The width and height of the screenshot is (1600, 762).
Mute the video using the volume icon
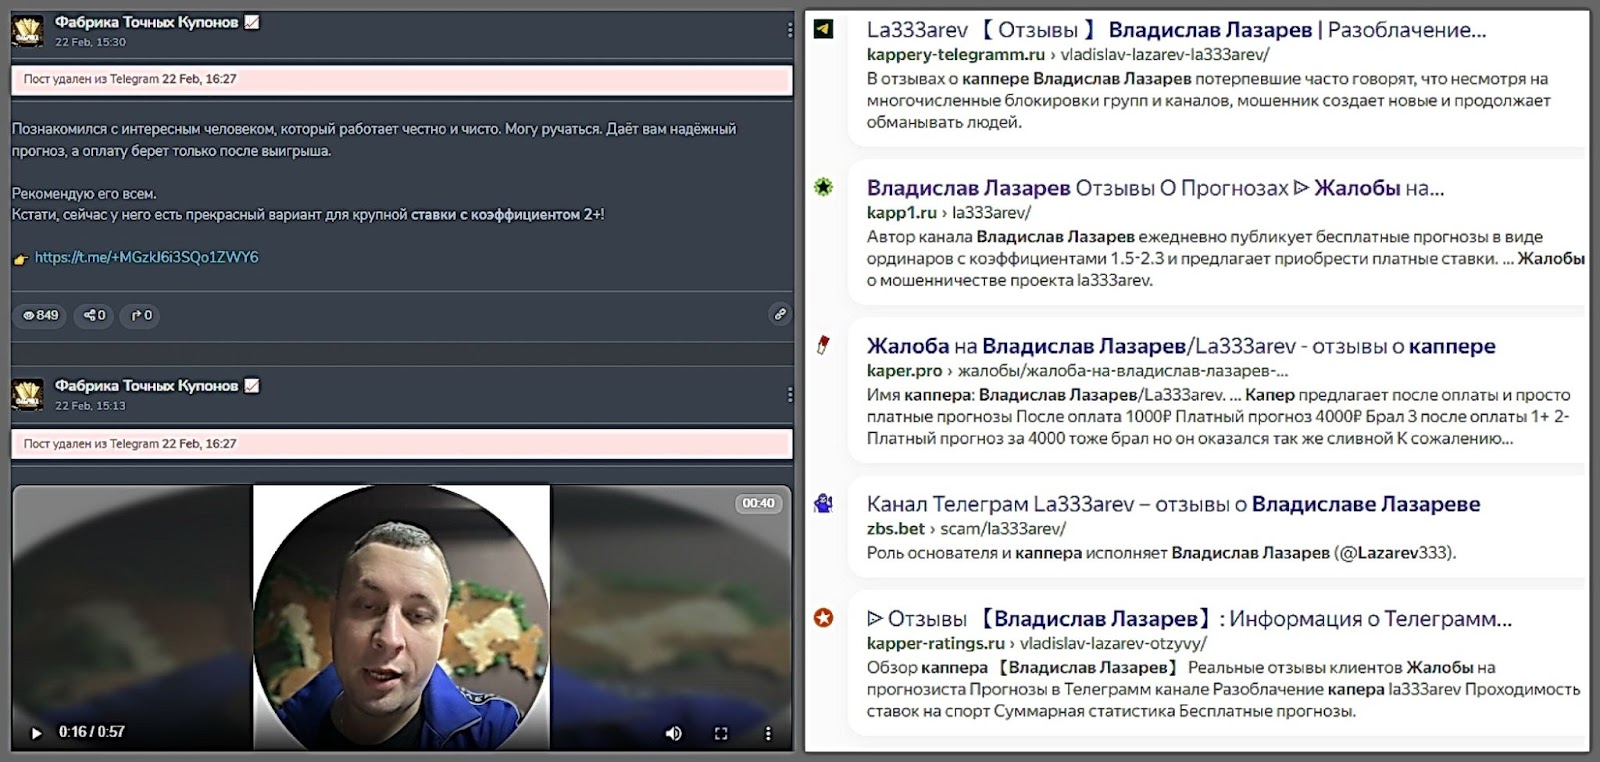pos(674,733)
